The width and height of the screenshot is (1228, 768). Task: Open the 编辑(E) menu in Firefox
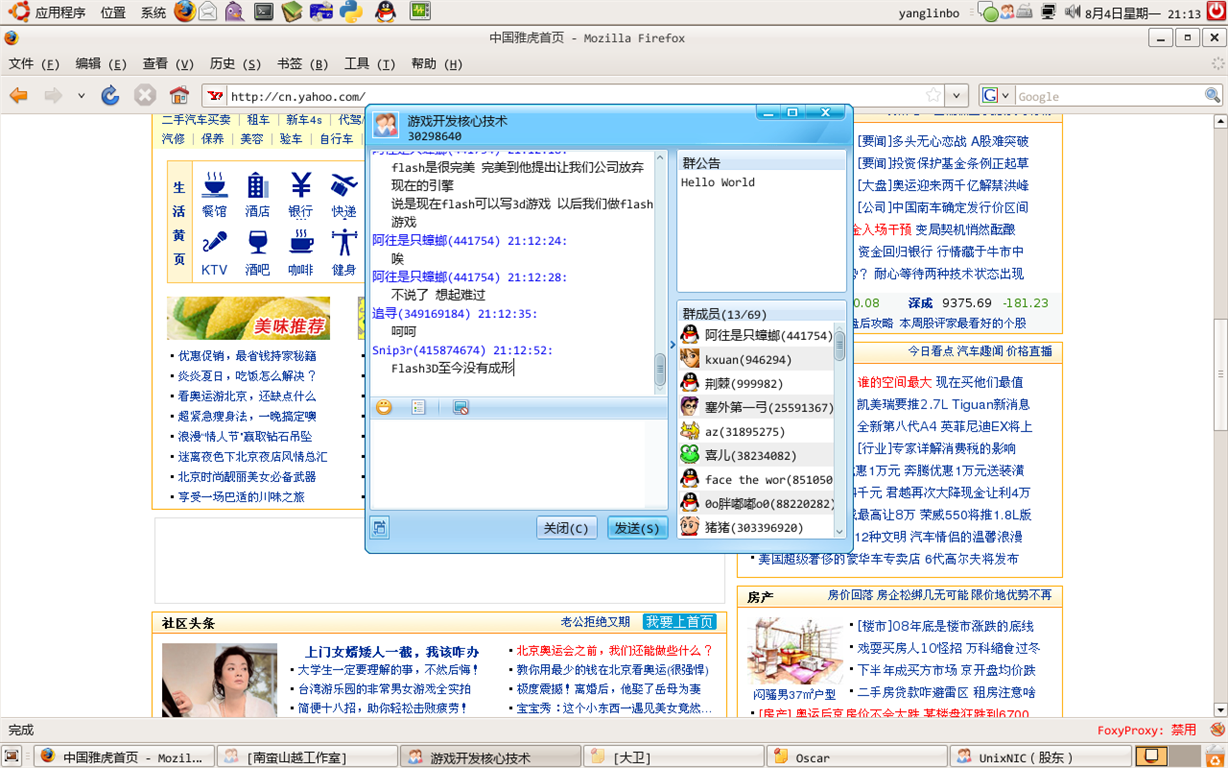[x=101, y=64]
